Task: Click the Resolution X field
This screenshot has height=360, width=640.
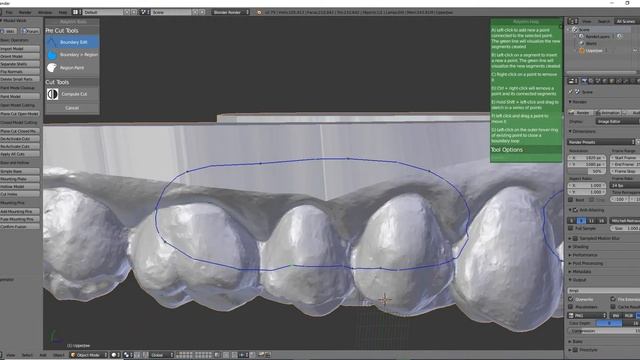Action: [587, 158]
